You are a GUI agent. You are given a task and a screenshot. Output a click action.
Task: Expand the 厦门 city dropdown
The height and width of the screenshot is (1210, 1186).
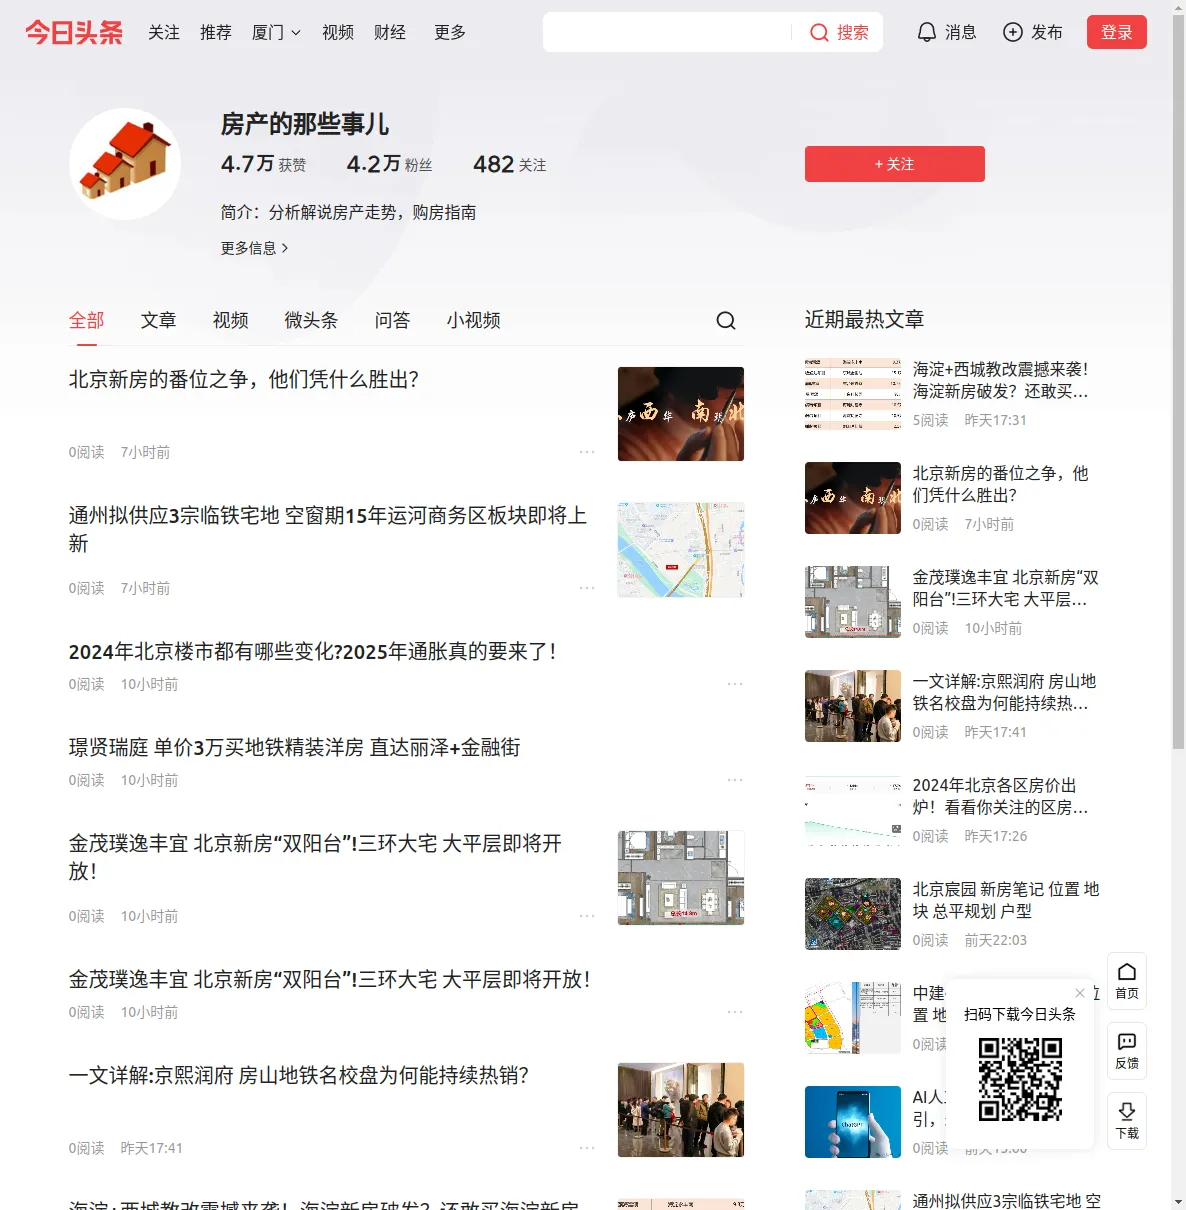click(276, 32)
